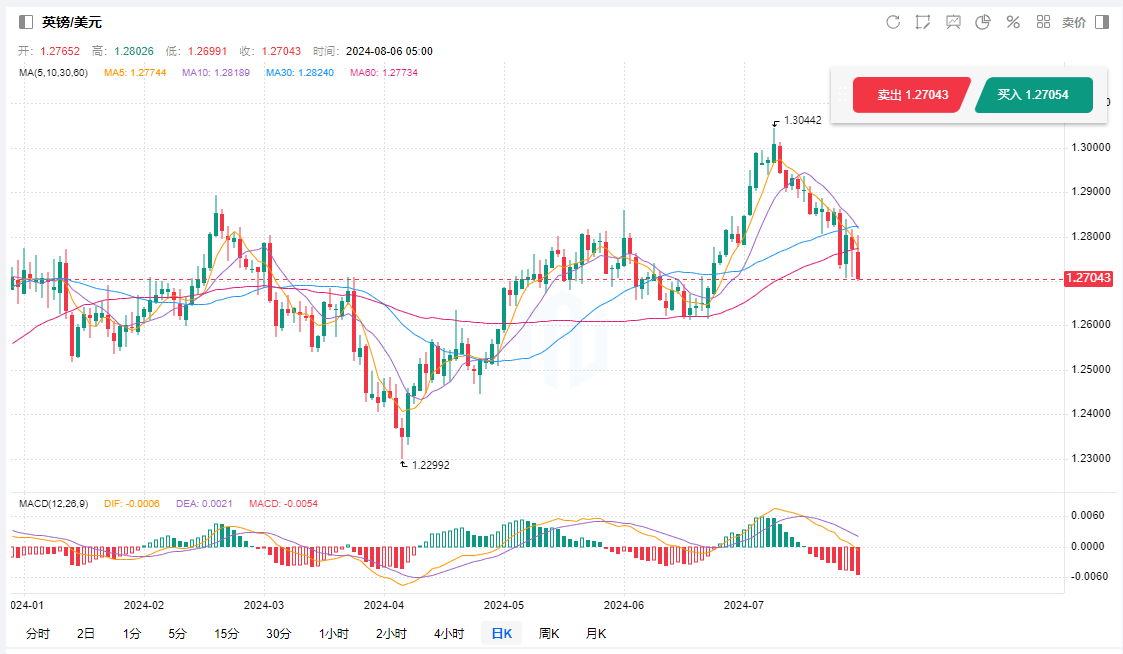This screenshot has height=654, width=1123.
Task: Click the percent sign icon
Action: (1013, 22)
